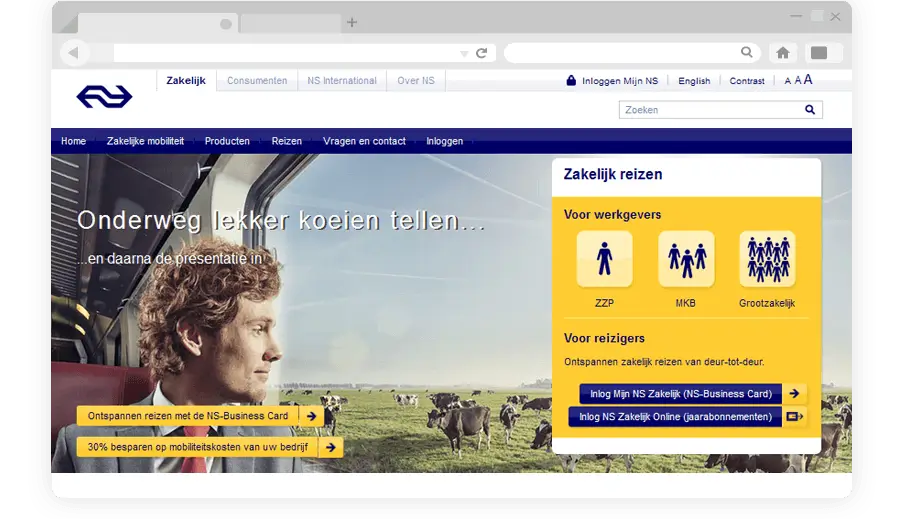Click the padlock icon beside Inloggen Mijn NS
The width and height of the screenshot is (900, 519).
coord(571,80)
